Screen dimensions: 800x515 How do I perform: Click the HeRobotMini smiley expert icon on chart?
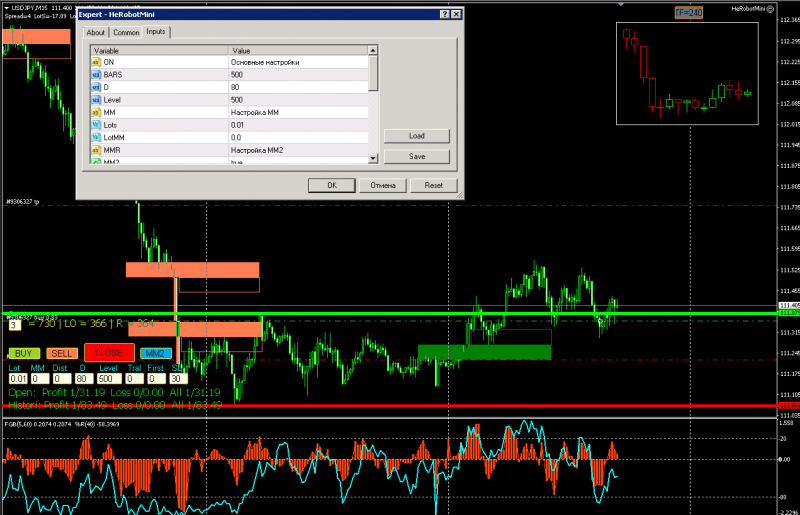coord(770,9)
